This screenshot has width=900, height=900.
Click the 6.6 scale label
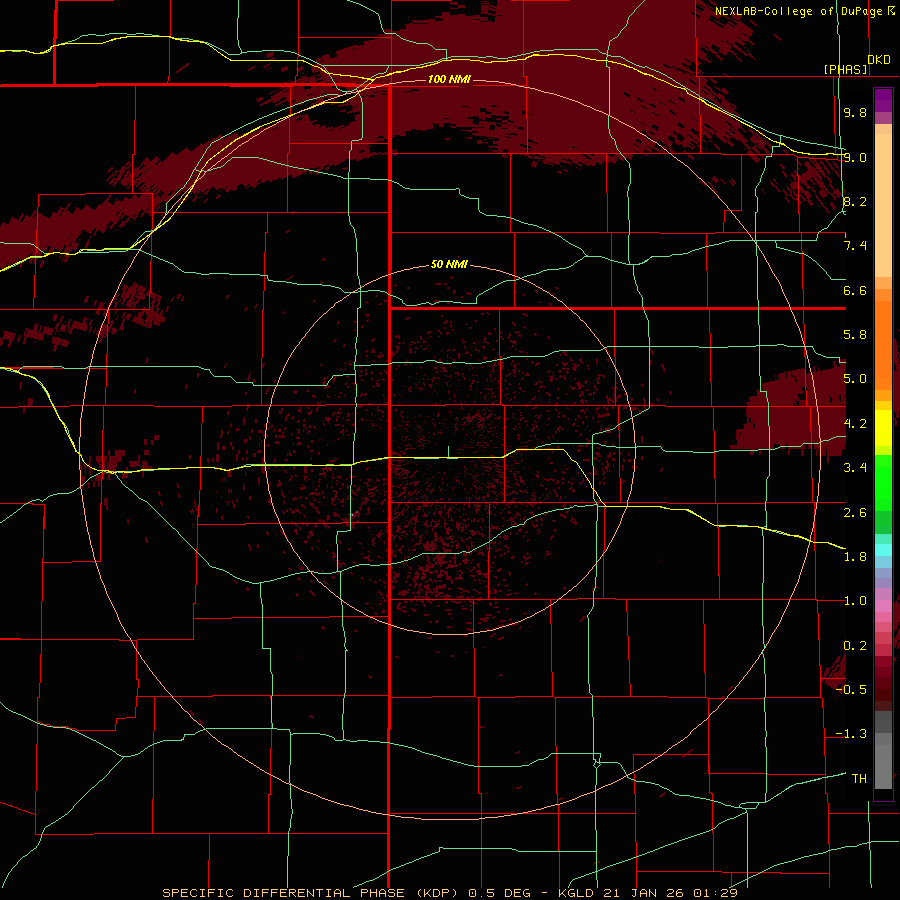click(855, 290)
